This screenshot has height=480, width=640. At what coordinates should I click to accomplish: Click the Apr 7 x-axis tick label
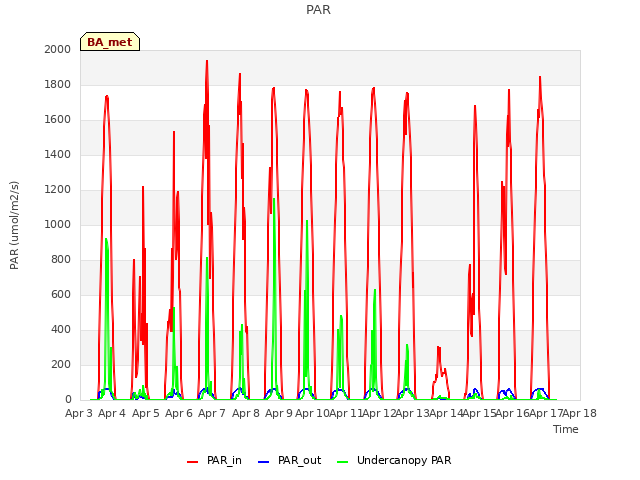pyautogui.click(x=212, y=413)
